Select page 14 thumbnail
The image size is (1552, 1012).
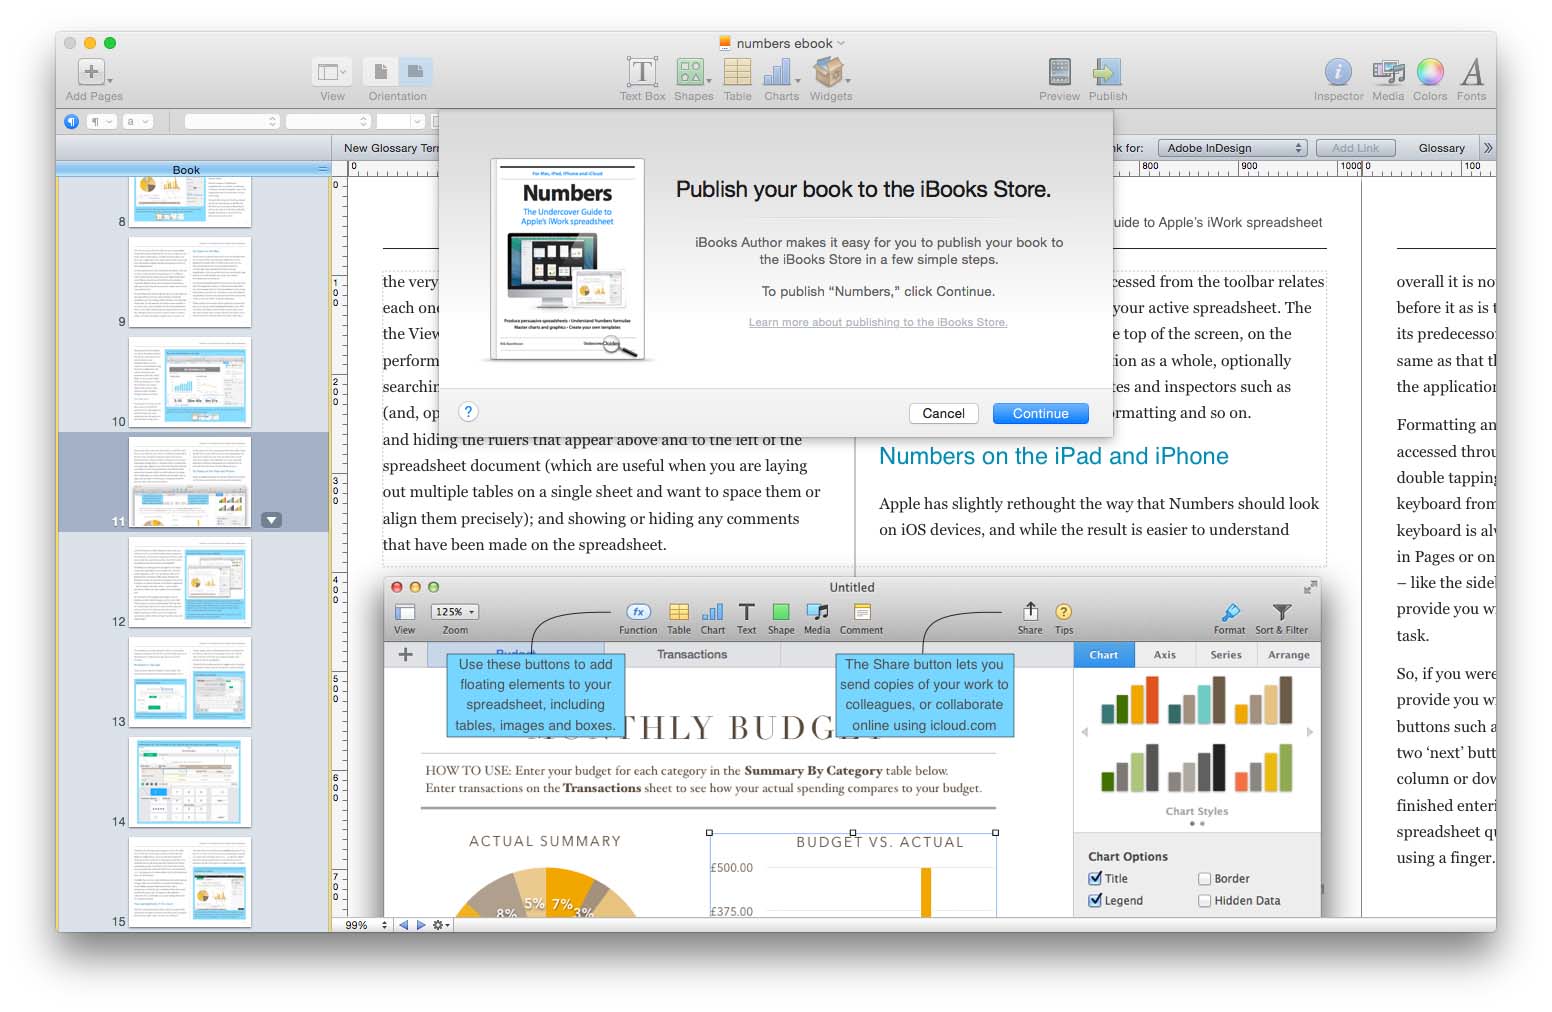pyautogui.click(x=189, y=782)
